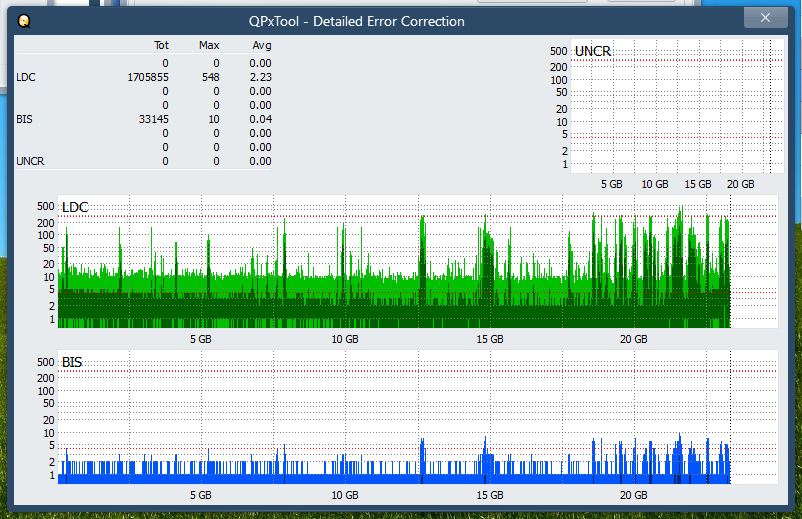Select the LDC average value 2.23
The image size is (802, 519).
pyautogui.click(x=260, y=77)
